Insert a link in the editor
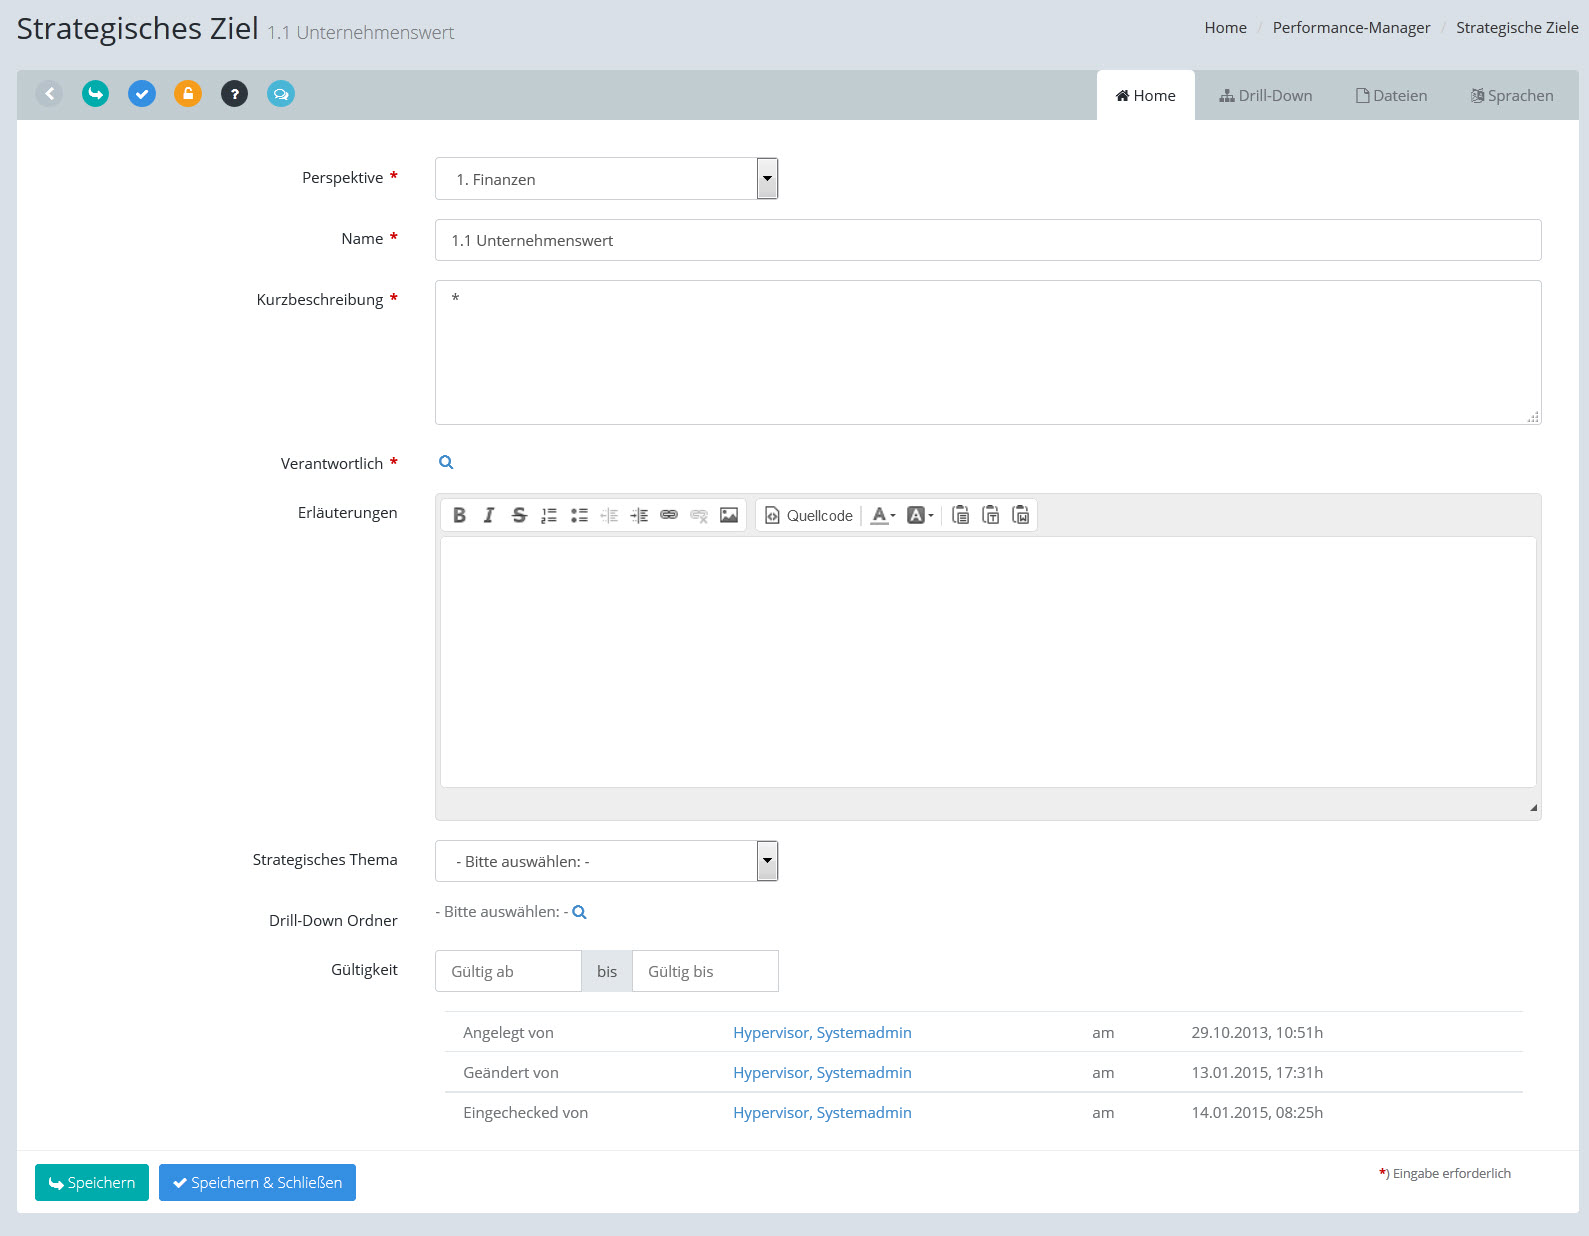Image resolution: width=1589 pixels, height=1236 pixels. (x=669, y=515)
